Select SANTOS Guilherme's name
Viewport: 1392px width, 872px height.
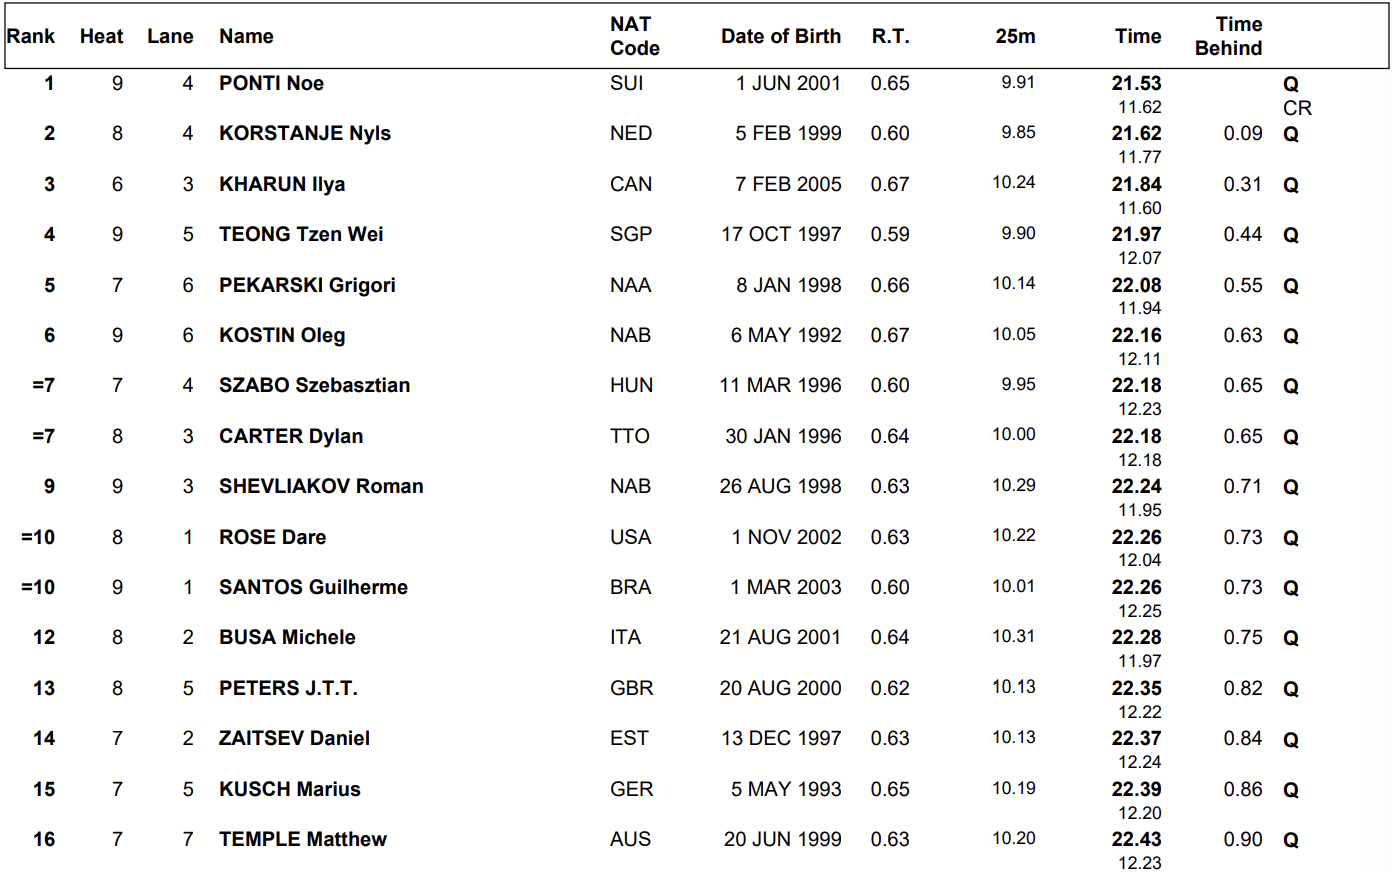(313, 587)
